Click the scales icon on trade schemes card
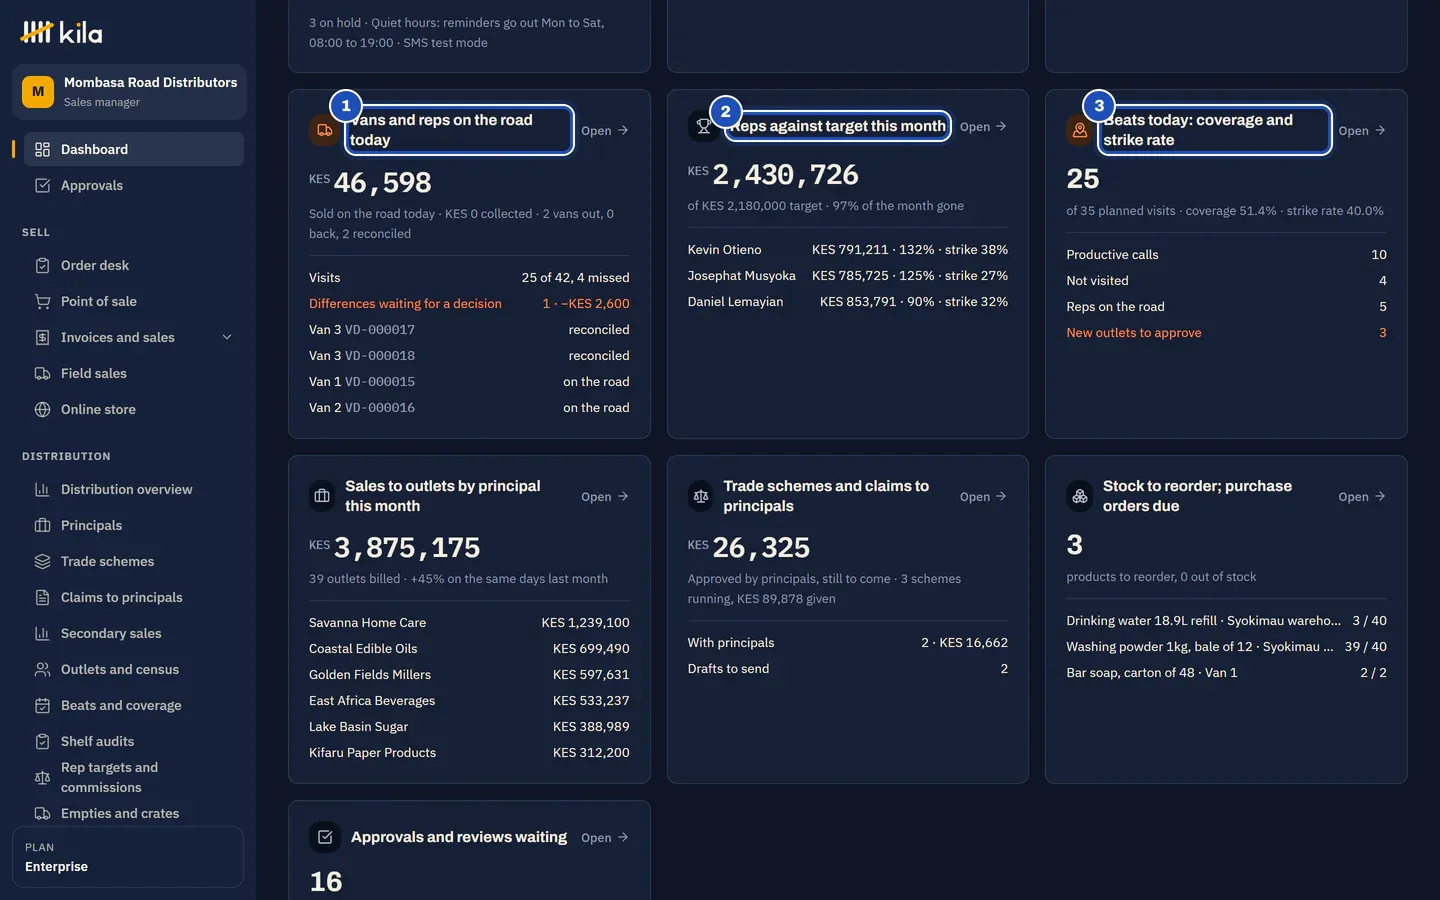This screenshot has width=1440, height=900. pos(701,496)
